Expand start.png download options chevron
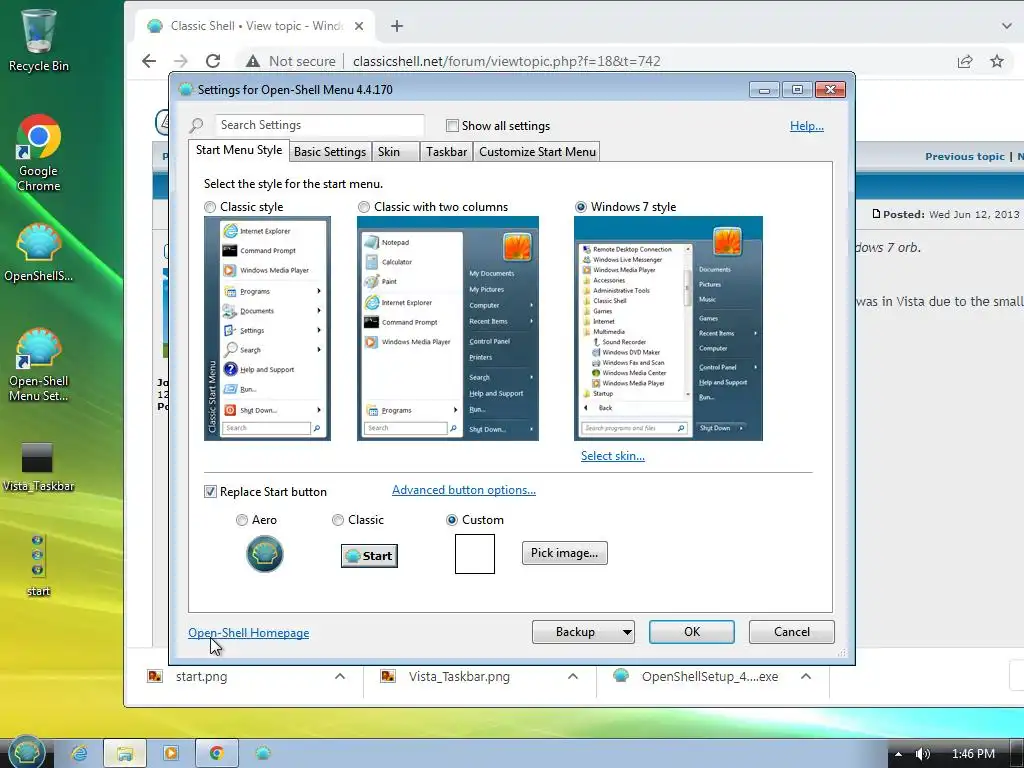Screen dimensions: 1024x768 [340, 677]
